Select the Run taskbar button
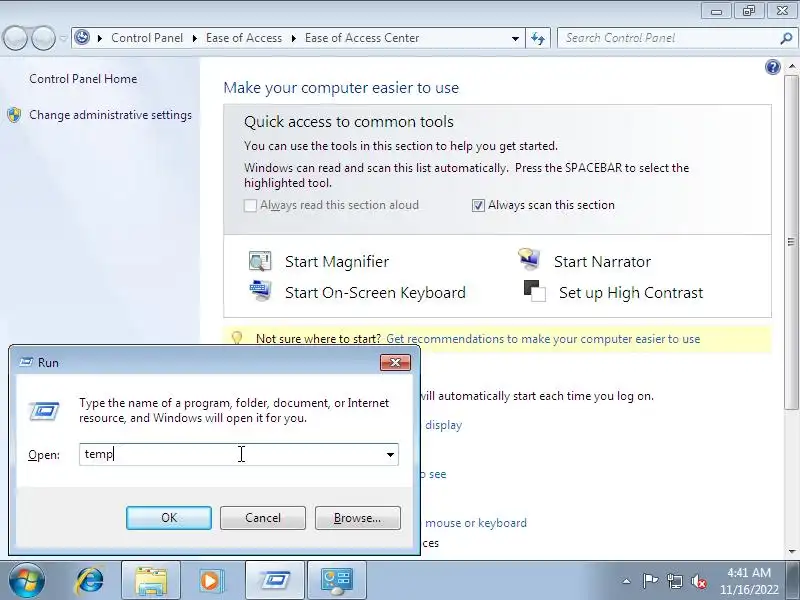This screenshot has height=600, width=800. point(275,581)
